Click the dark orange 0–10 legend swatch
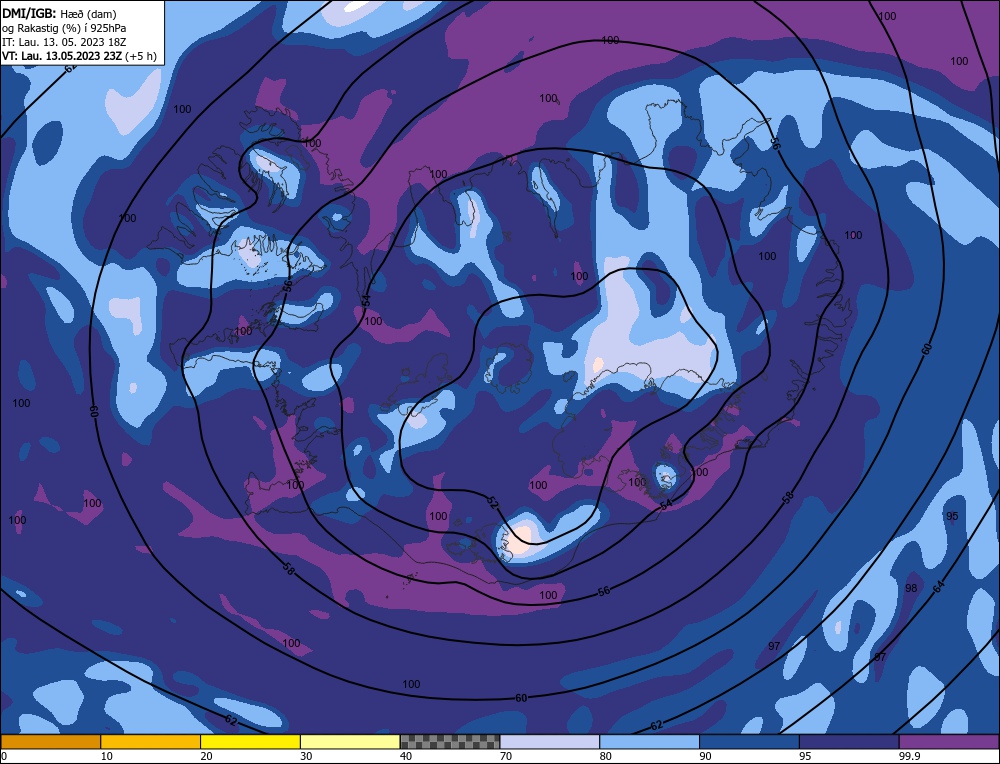Viewport: 1000px width, 764px height. 51,742
